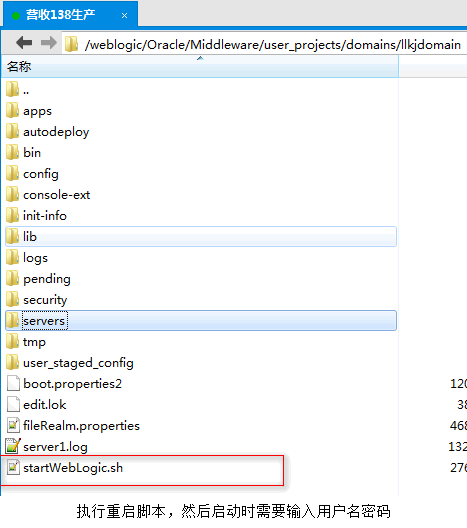
Task: Select the 'pending' folder name
Action: pyautogui.click(x=47, y=279)
